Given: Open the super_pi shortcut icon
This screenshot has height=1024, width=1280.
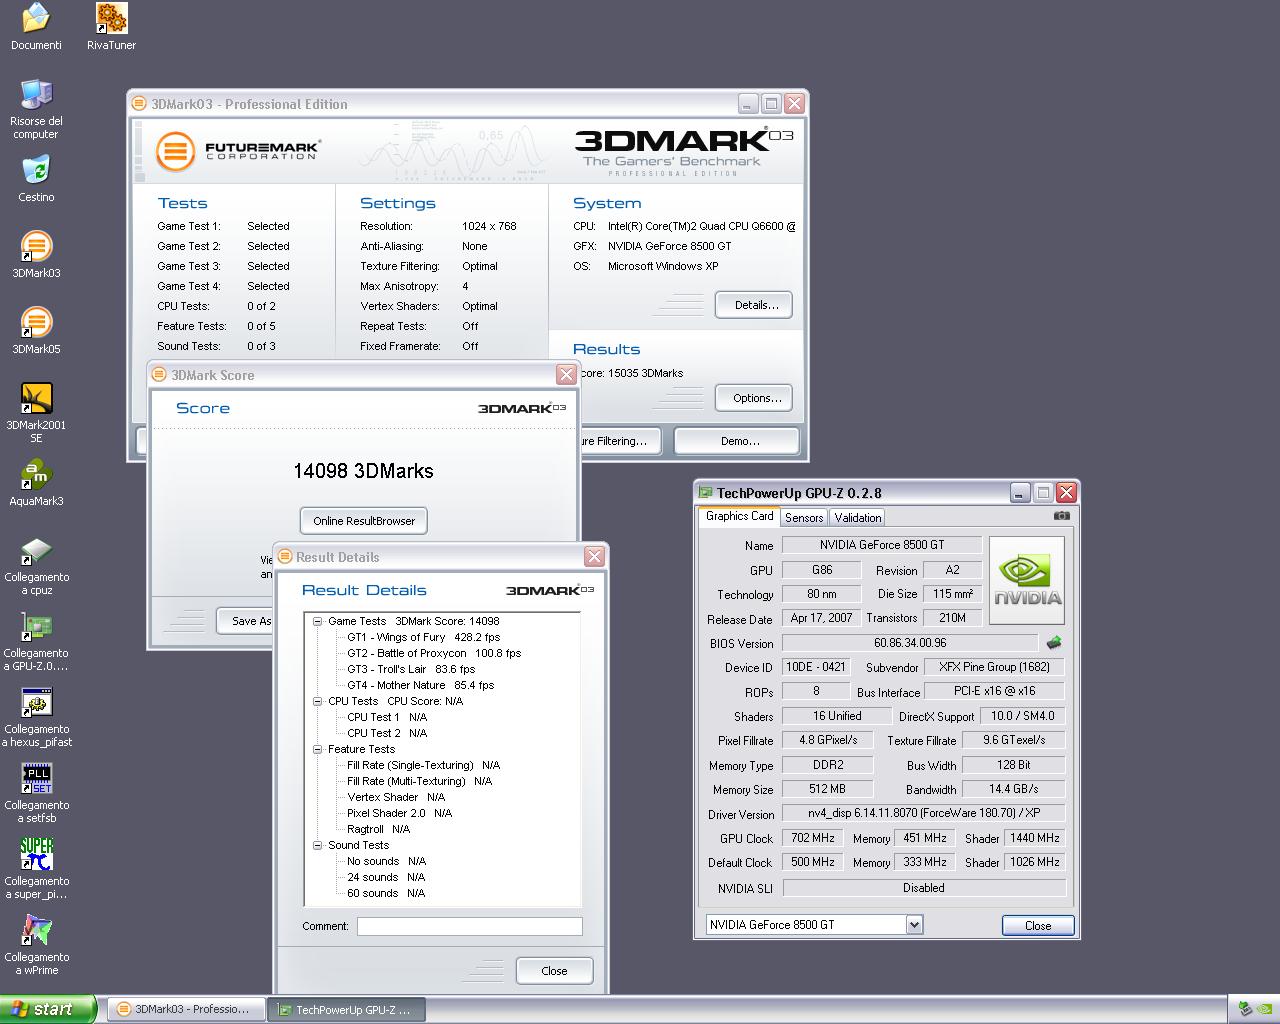Looking at the screenshot, I should coord(36,854).
